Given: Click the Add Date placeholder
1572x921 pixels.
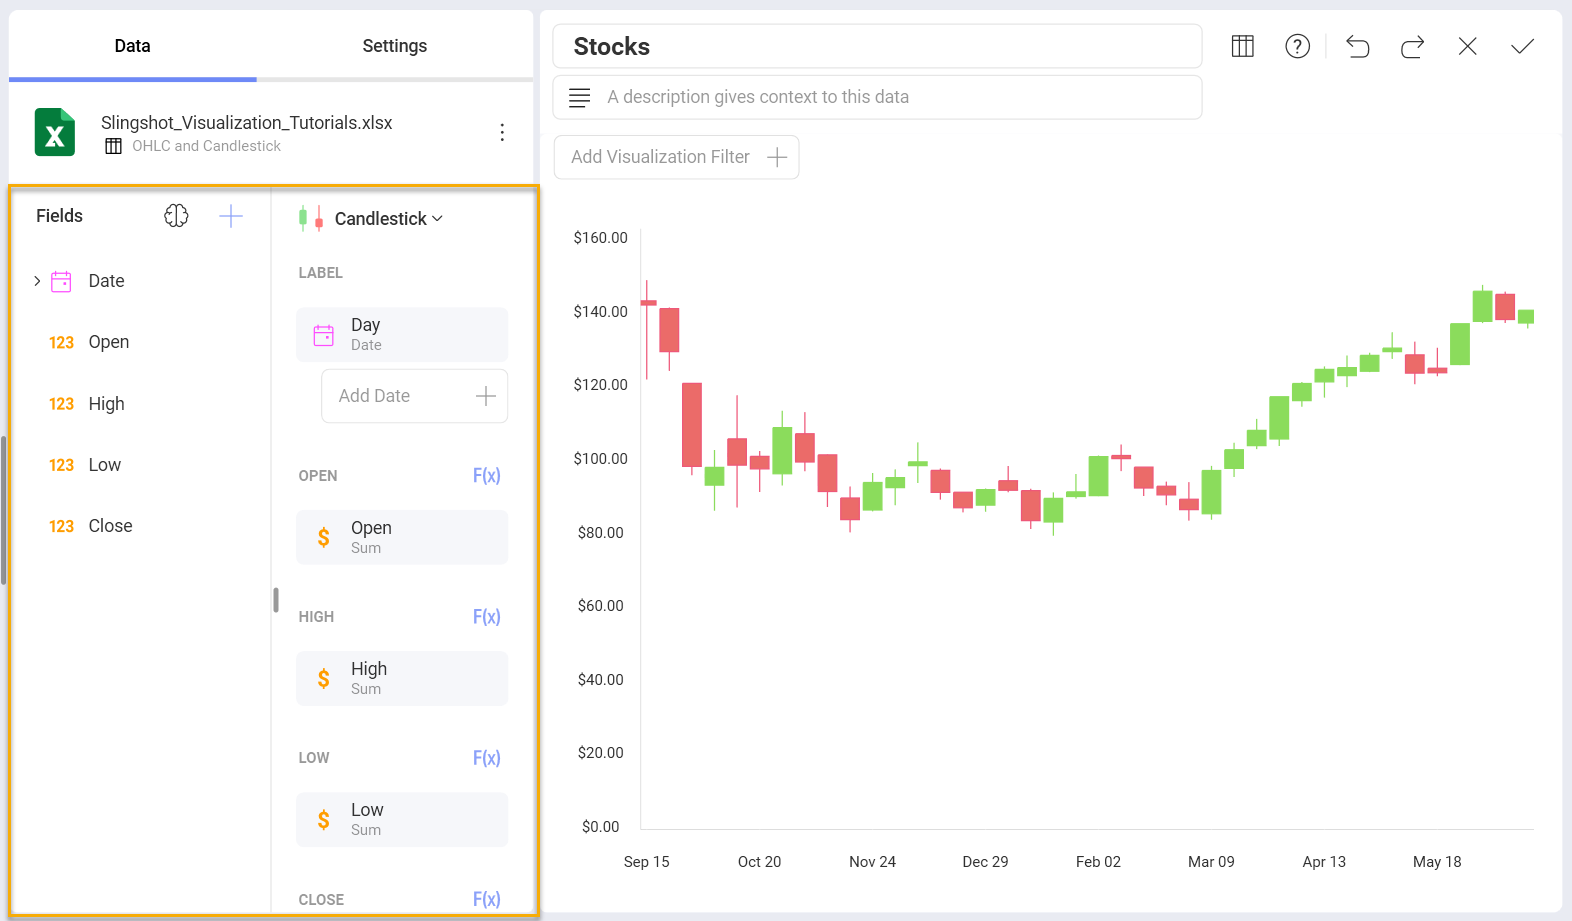Looking at the screenshot, I should (x=414, y=396).
